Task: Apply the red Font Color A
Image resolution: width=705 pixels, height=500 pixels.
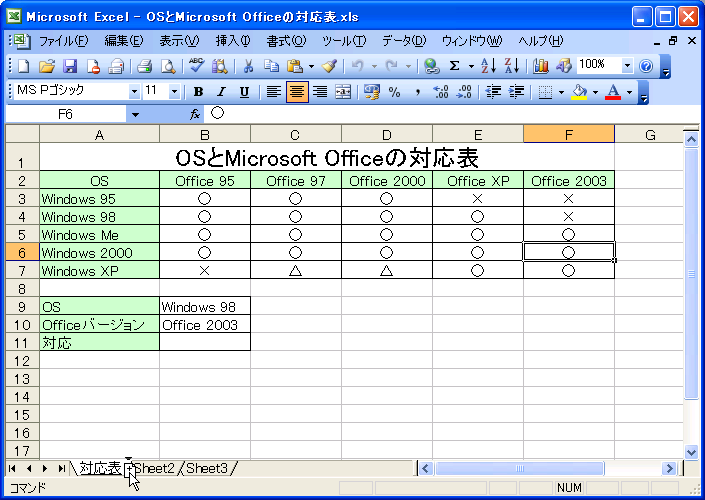Action: [x=613, y=92]
